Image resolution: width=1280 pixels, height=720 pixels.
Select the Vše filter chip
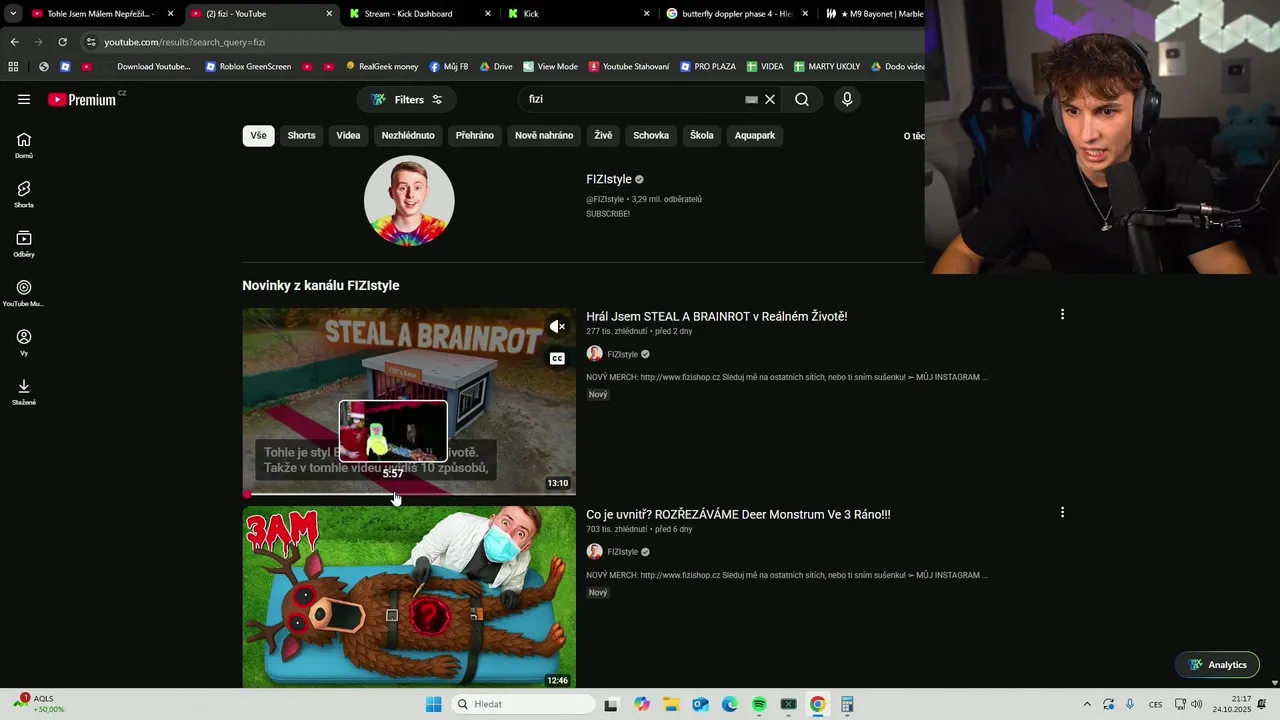pos(259,135)
